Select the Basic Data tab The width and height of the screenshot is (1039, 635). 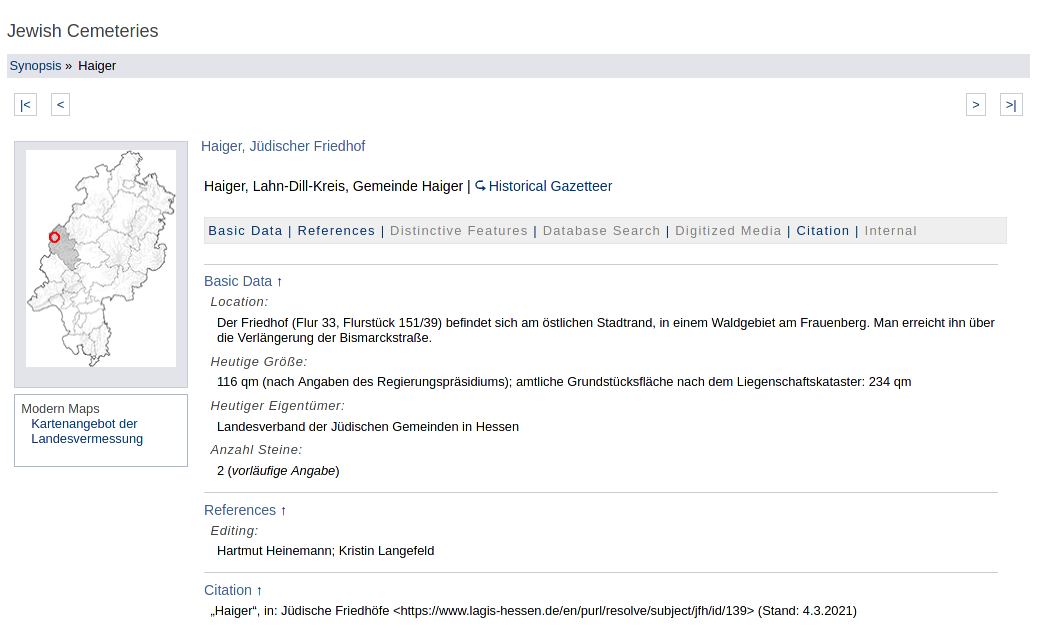[x=245, y=231]
